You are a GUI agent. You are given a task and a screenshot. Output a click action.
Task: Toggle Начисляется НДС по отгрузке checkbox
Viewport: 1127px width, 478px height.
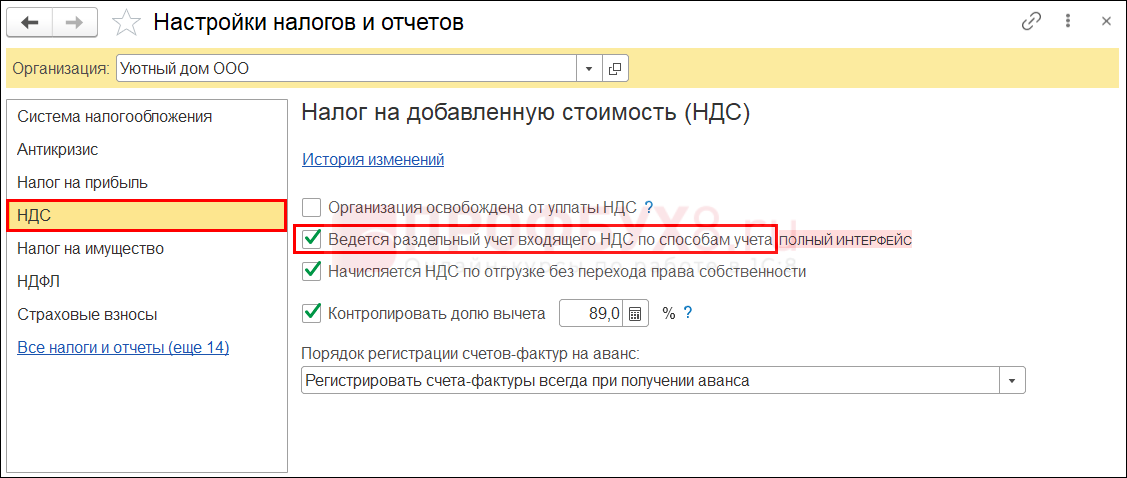[311, 272]
